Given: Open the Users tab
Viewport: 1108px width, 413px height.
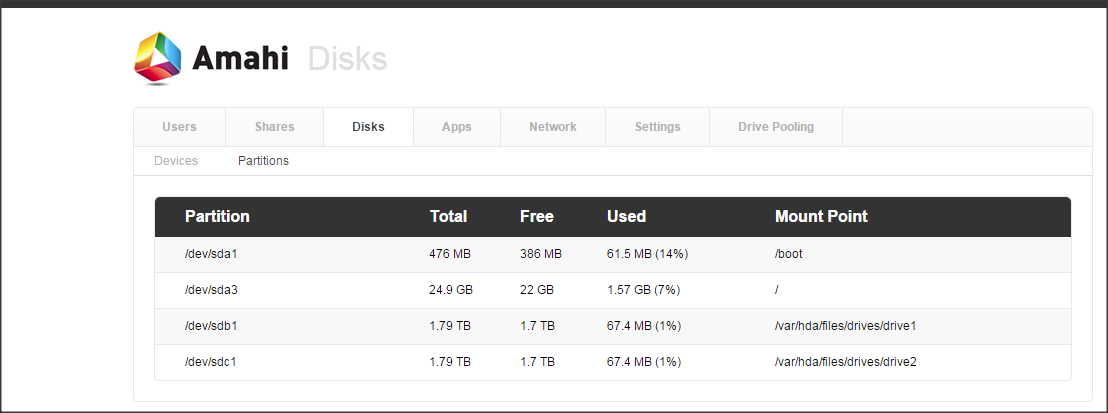Looking at the screenshot, I should coord(179,127).
